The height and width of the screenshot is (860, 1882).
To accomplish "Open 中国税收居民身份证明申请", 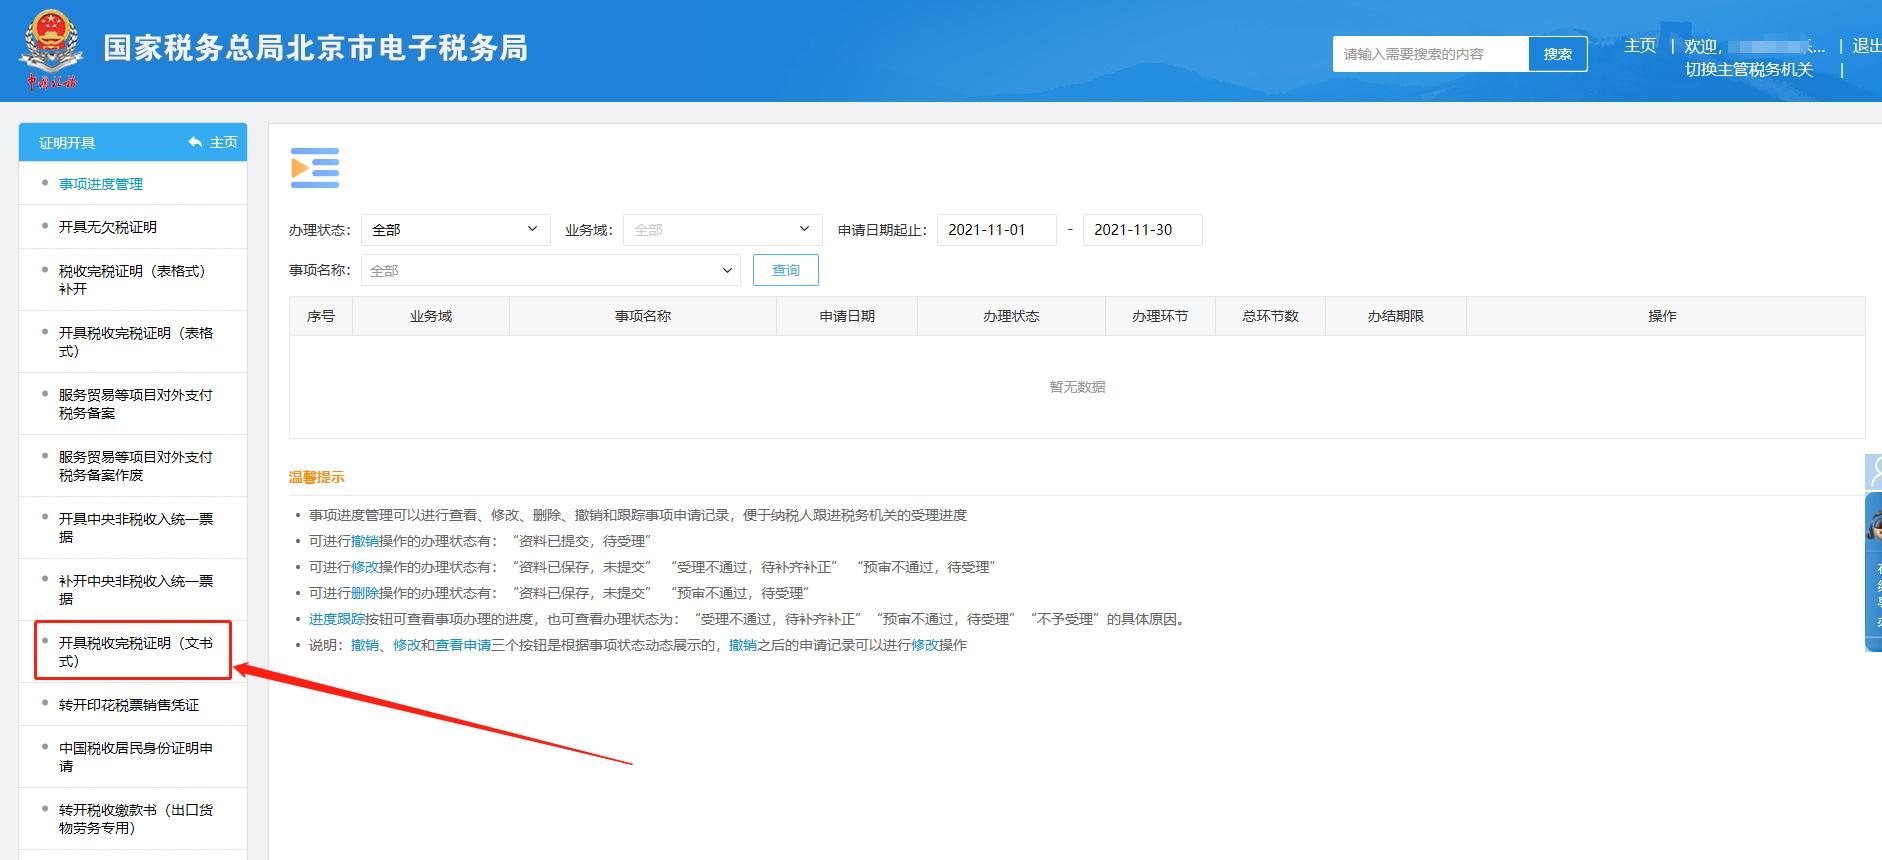I will coord(136,757).
